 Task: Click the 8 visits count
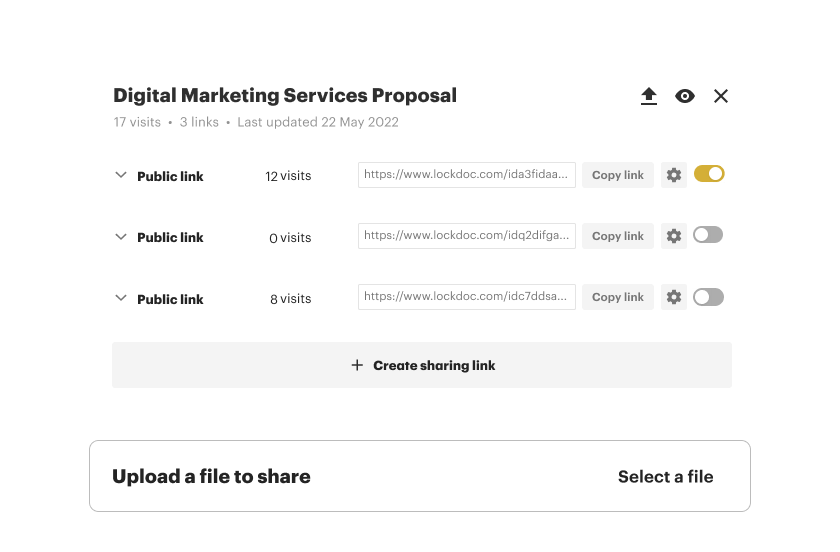pos(291,299)
